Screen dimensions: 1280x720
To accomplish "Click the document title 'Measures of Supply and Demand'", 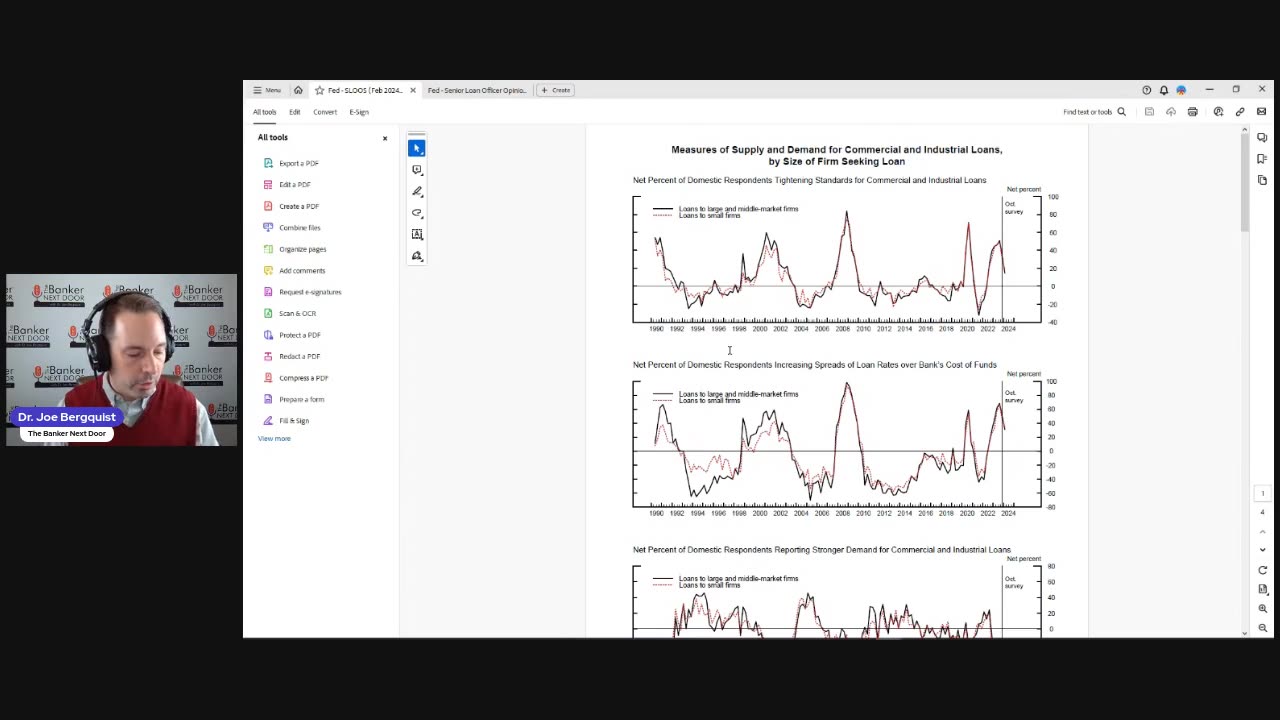I will (x=836, y=155).
